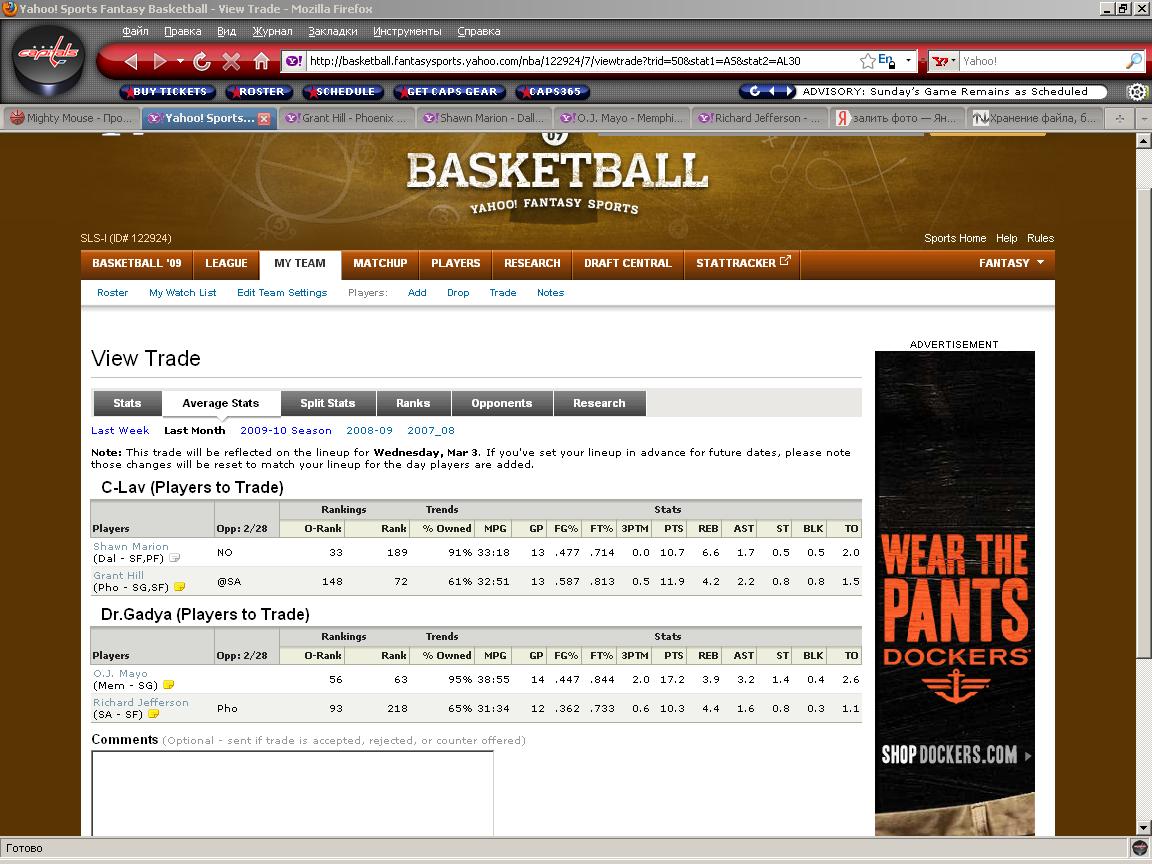Stop loading with the X icon
This screenshot has height=864, width=1152.
[x=231, y=62]
